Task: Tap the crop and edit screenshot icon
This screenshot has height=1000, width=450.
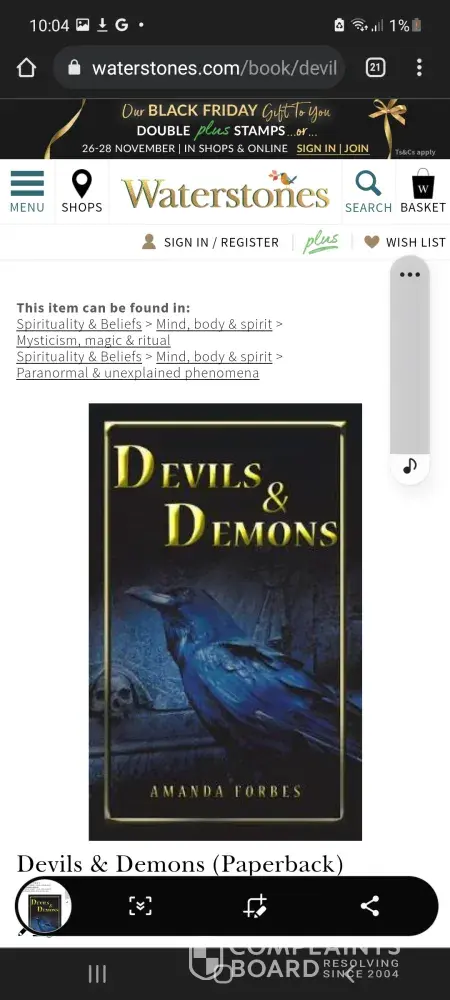Action: (x=255, y=906)
